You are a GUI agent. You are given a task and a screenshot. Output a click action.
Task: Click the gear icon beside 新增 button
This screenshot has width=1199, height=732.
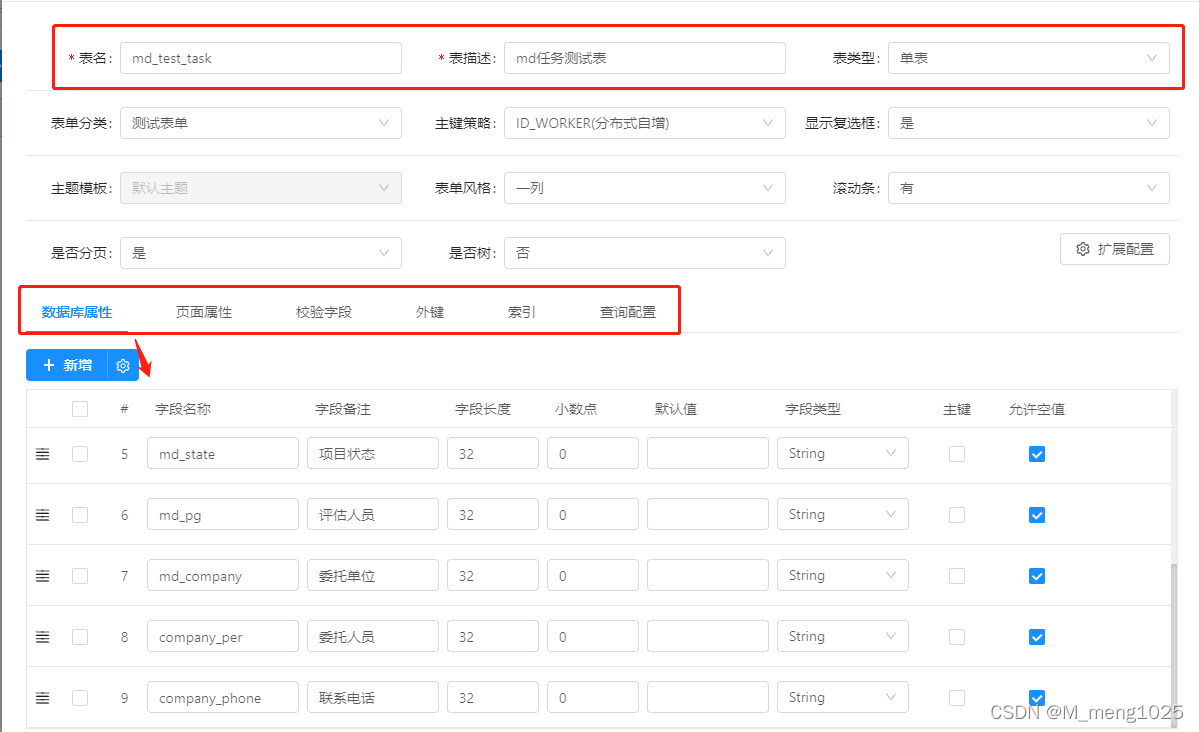pos(123,366)
